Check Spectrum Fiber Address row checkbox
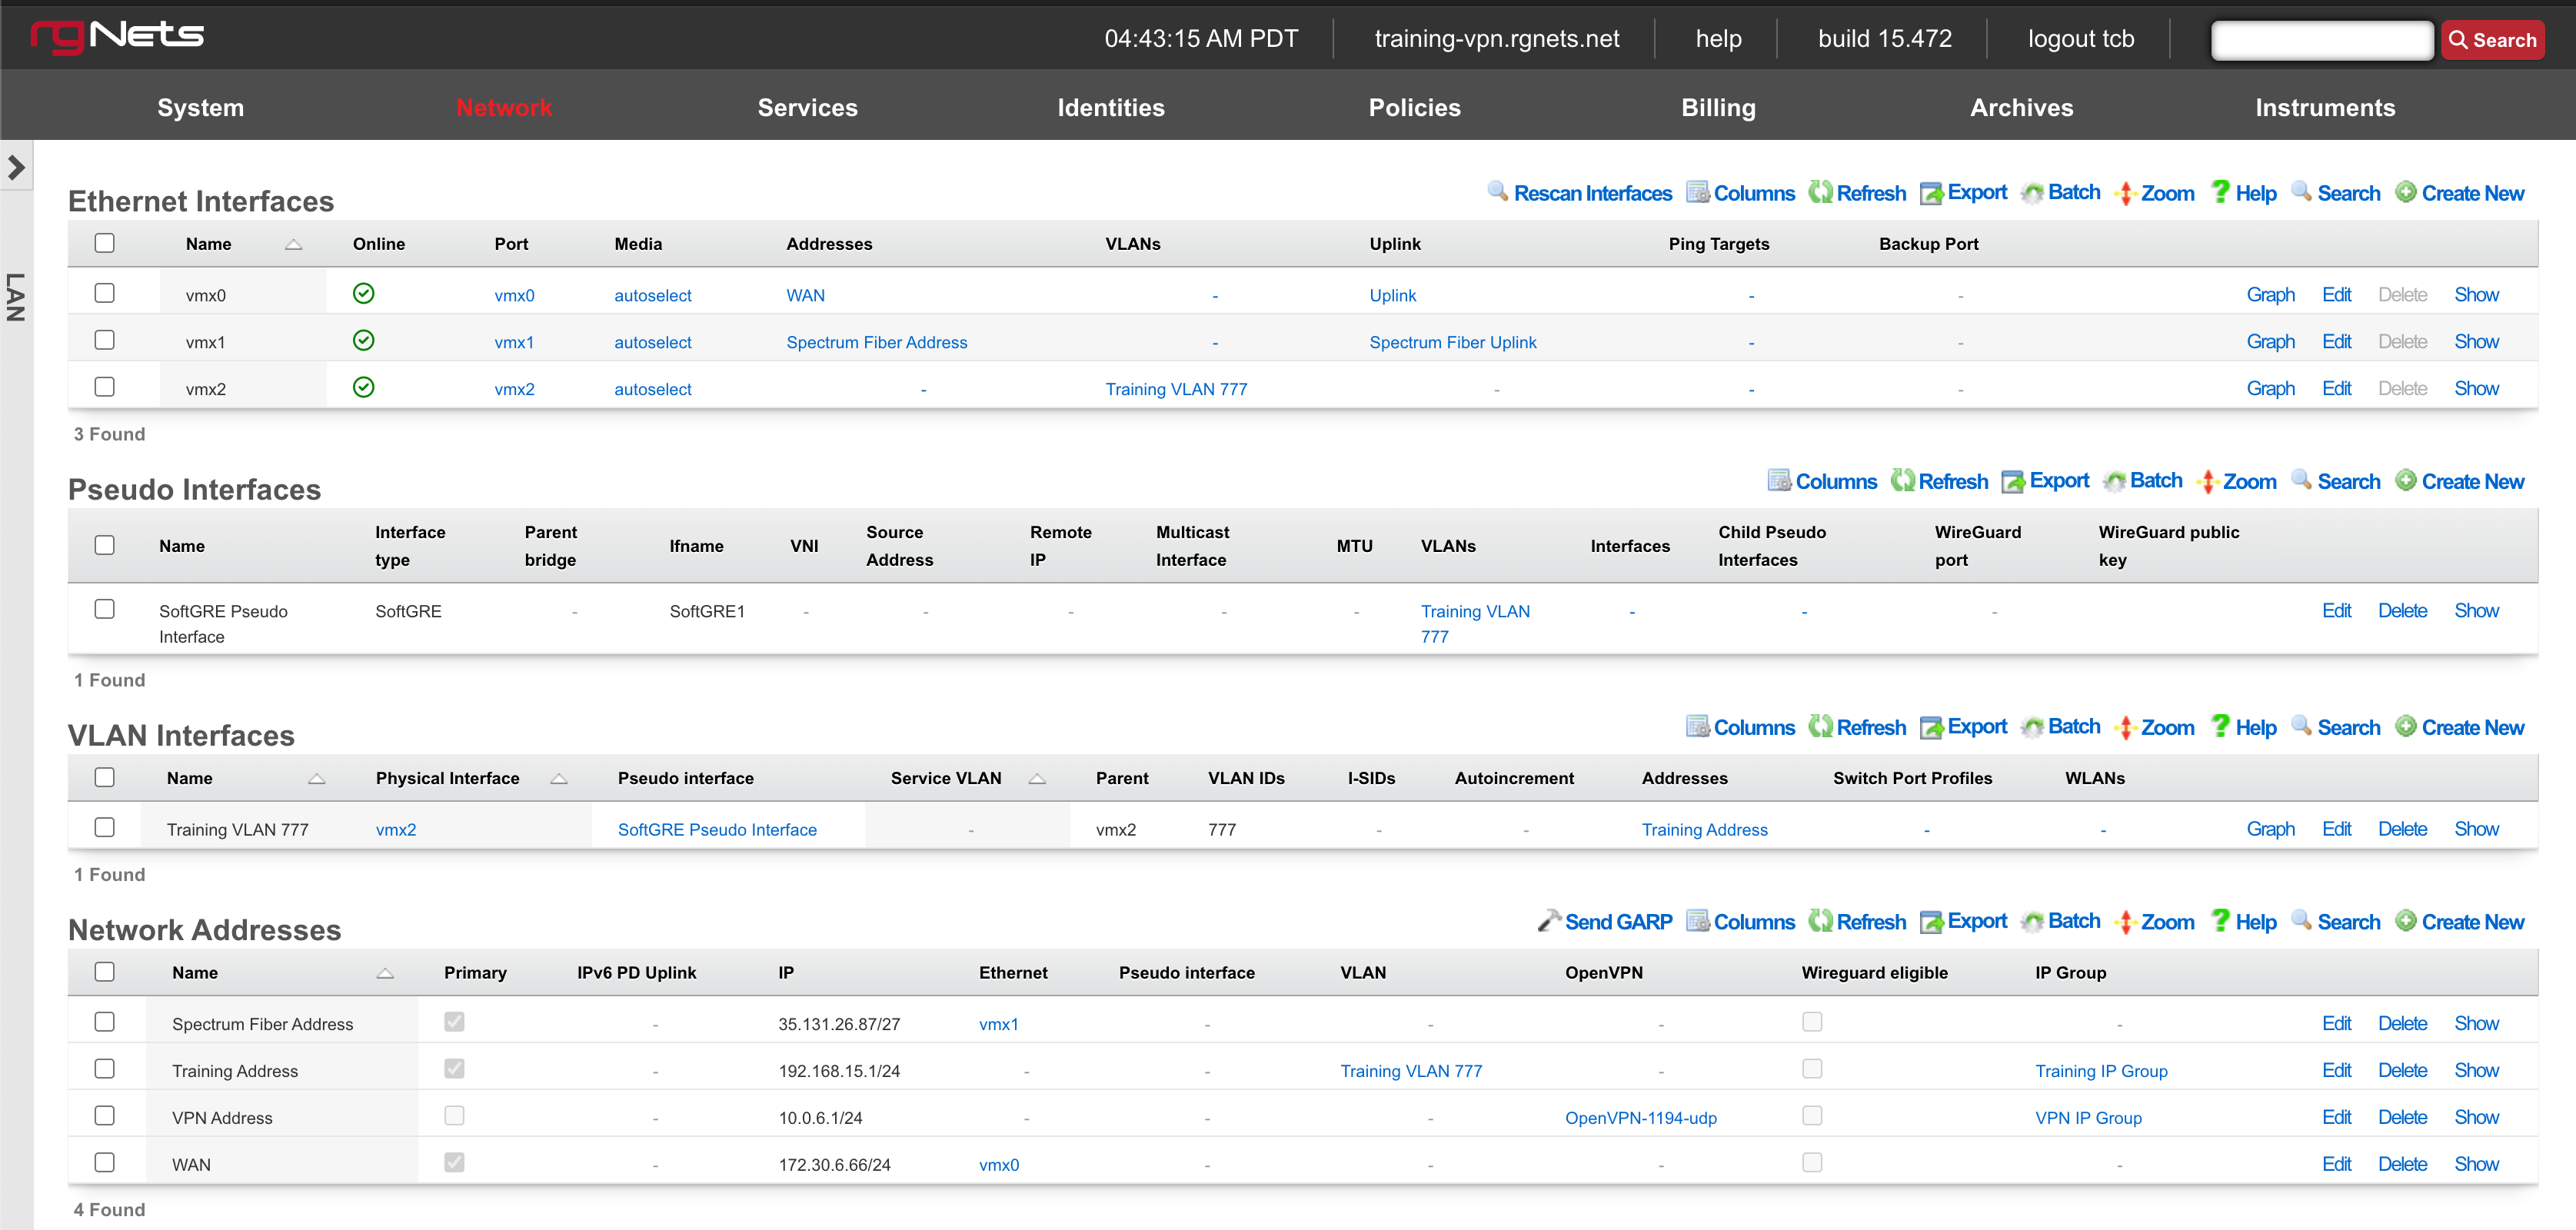2576x1230 pixels. click(x=104, y=1022)
